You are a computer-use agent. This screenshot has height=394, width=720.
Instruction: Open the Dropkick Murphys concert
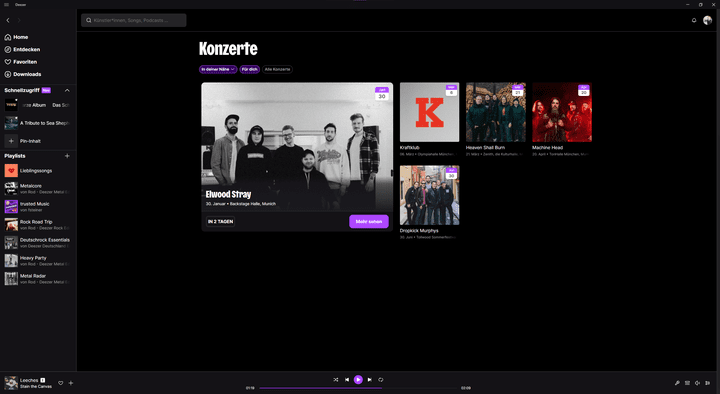coord(429,195)
